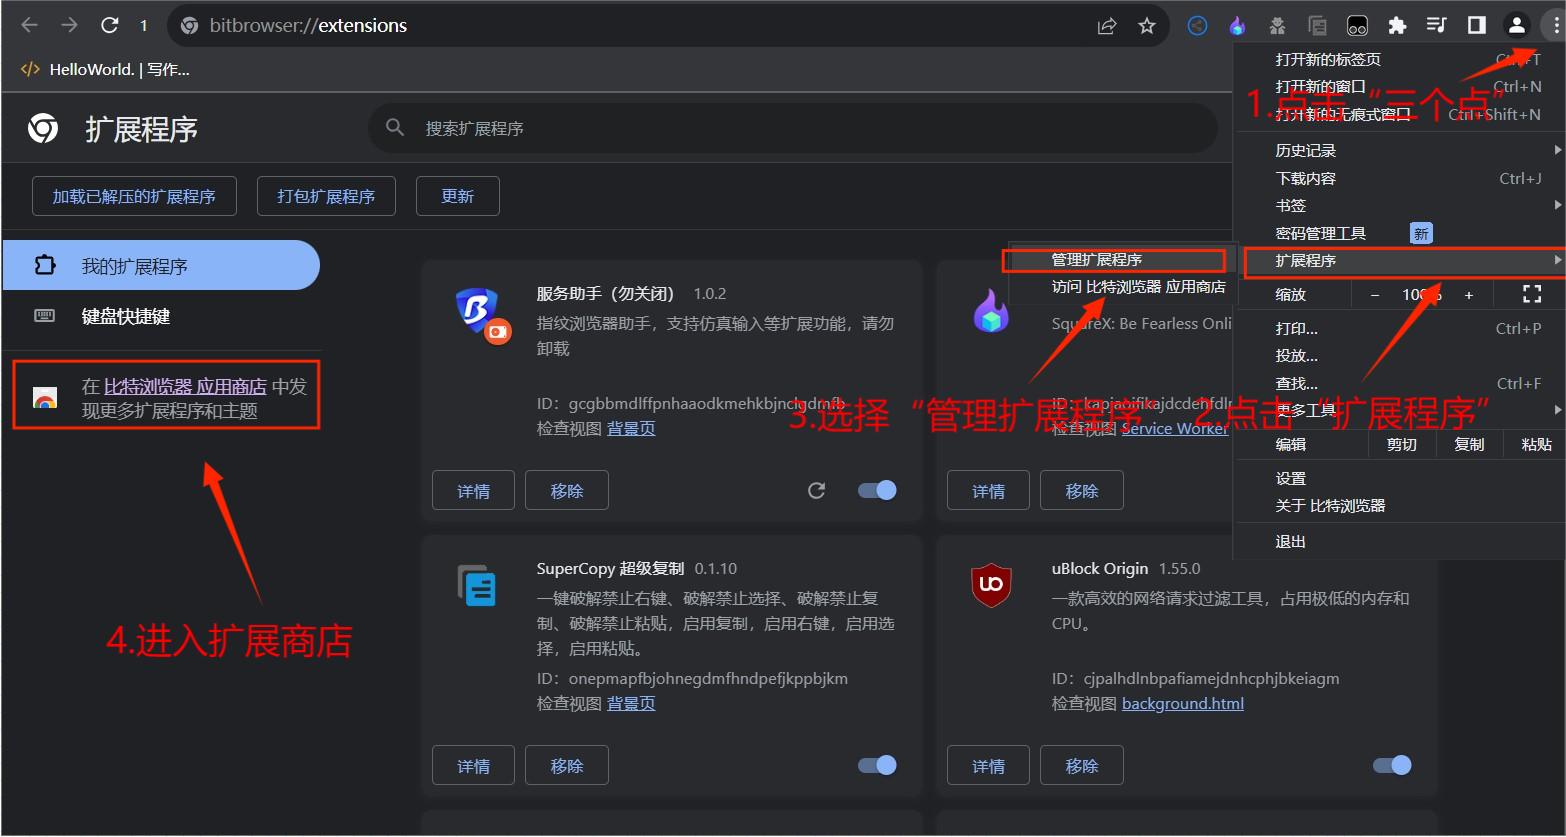1566x837 pixels.
Task: Choose 投放... from the menu
Action: 1400,355
